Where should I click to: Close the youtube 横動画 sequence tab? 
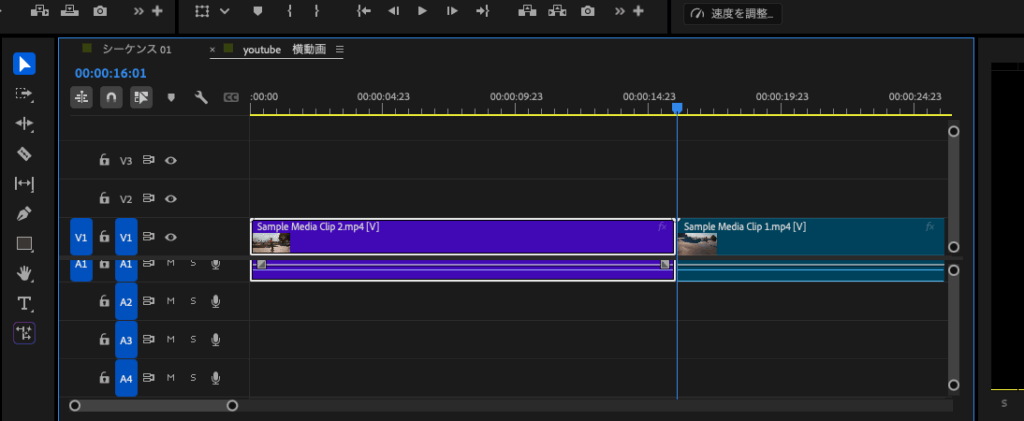point(212,50)
